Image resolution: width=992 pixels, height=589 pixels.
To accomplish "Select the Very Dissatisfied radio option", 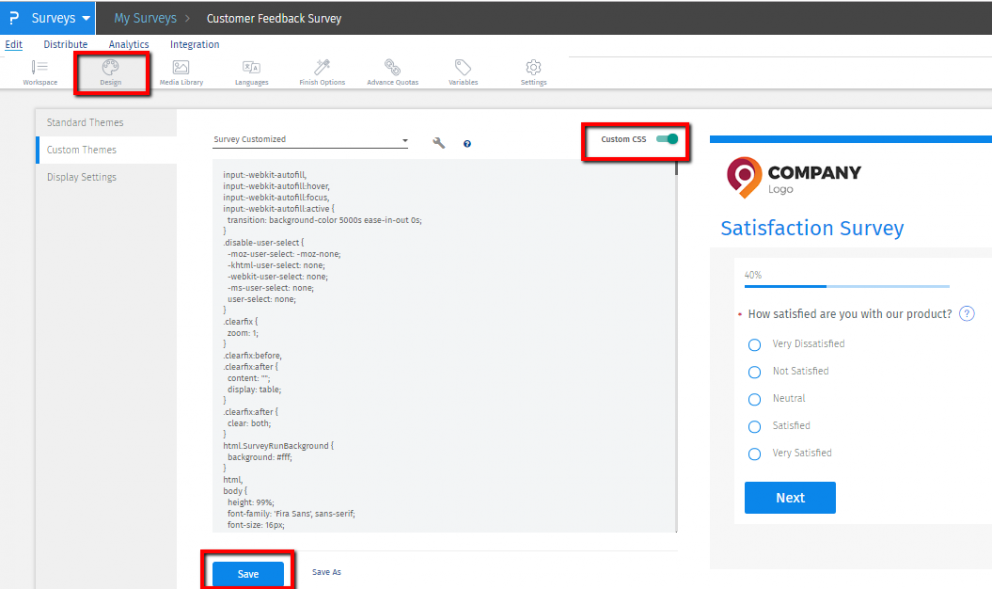I will (x=755, y=345).
